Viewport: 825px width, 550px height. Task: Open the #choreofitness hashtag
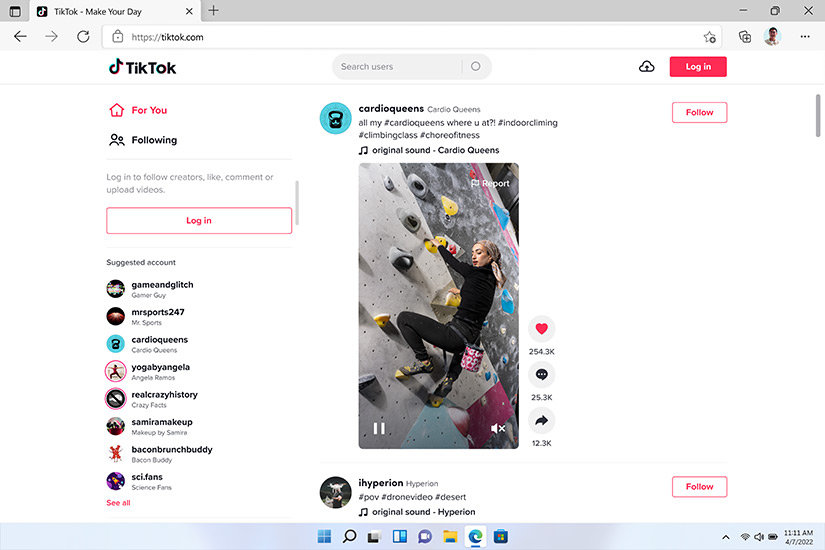point(450,135)
